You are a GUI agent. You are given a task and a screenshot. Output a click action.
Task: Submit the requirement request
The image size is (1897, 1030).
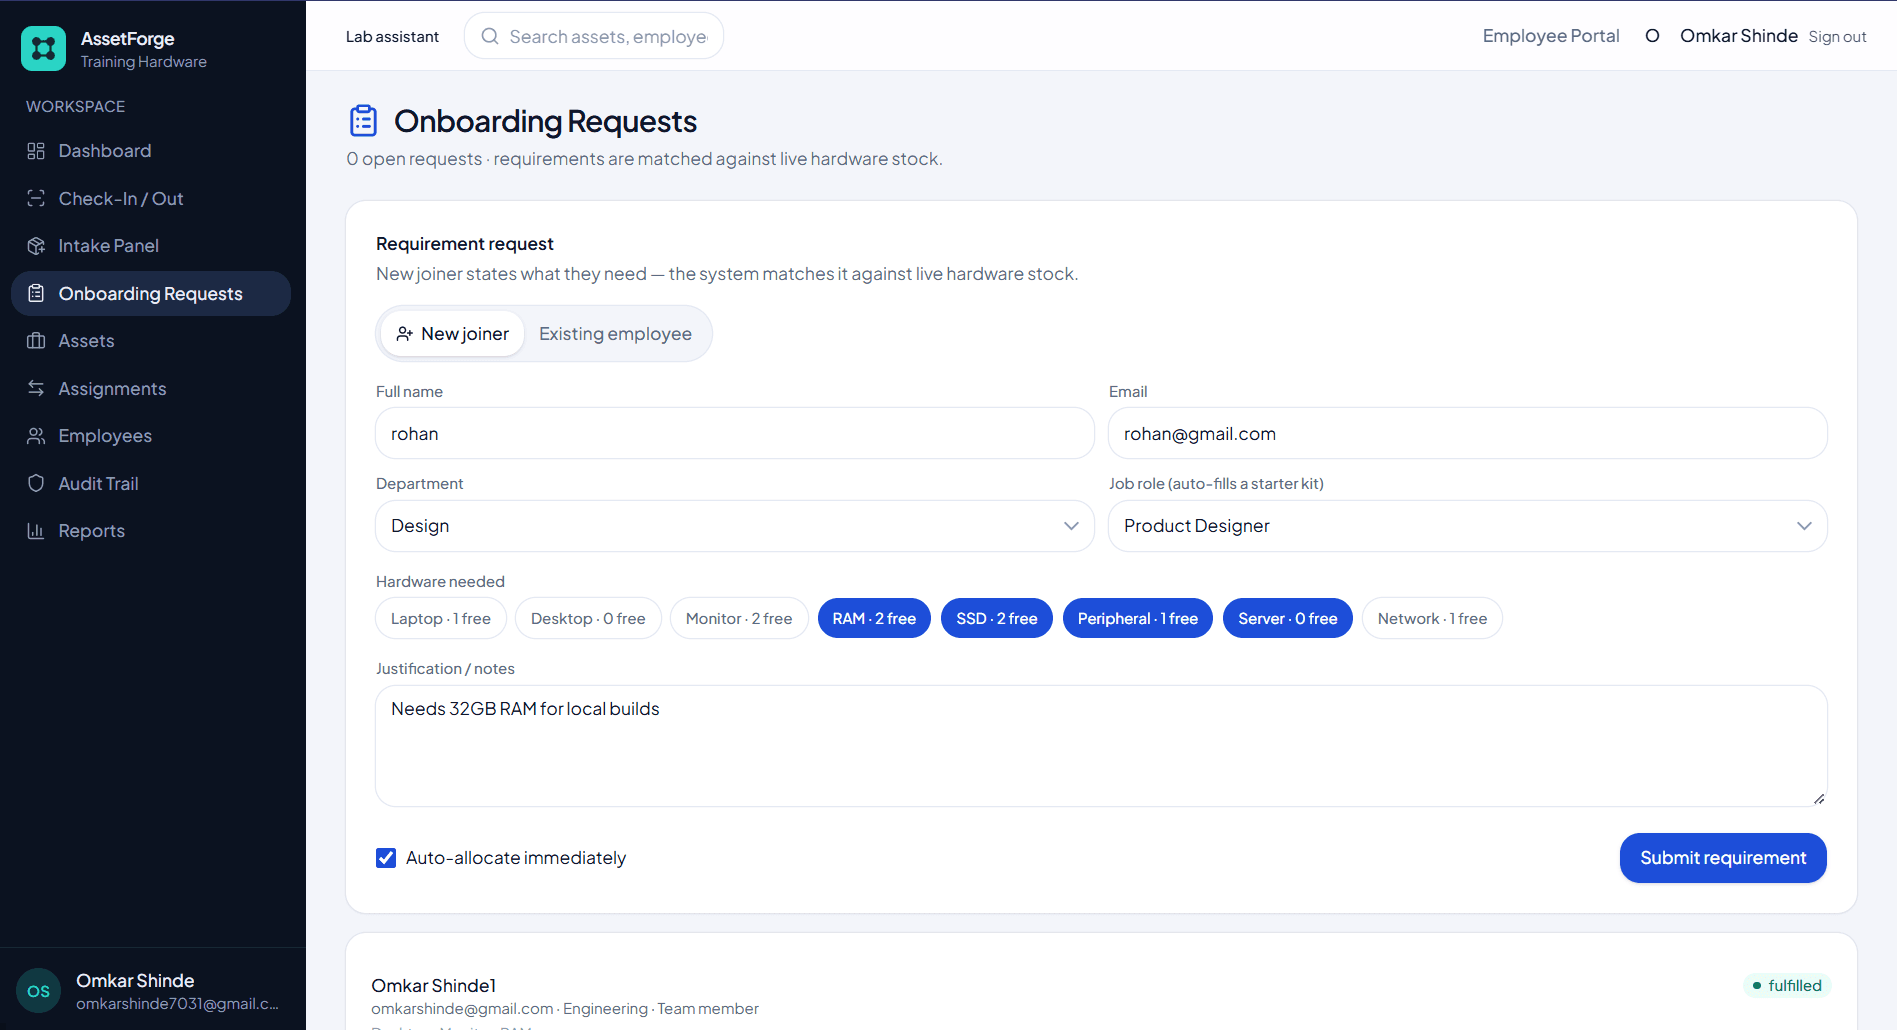[x=1723, y=858]
